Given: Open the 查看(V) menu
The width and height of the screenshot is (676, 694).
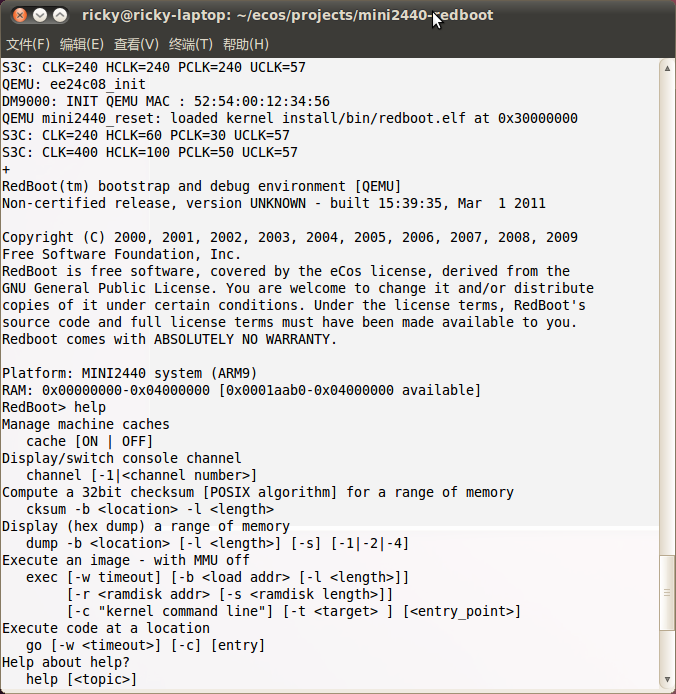Looking at the screenshot, I should pyautogui.click(x=136, y=44).
